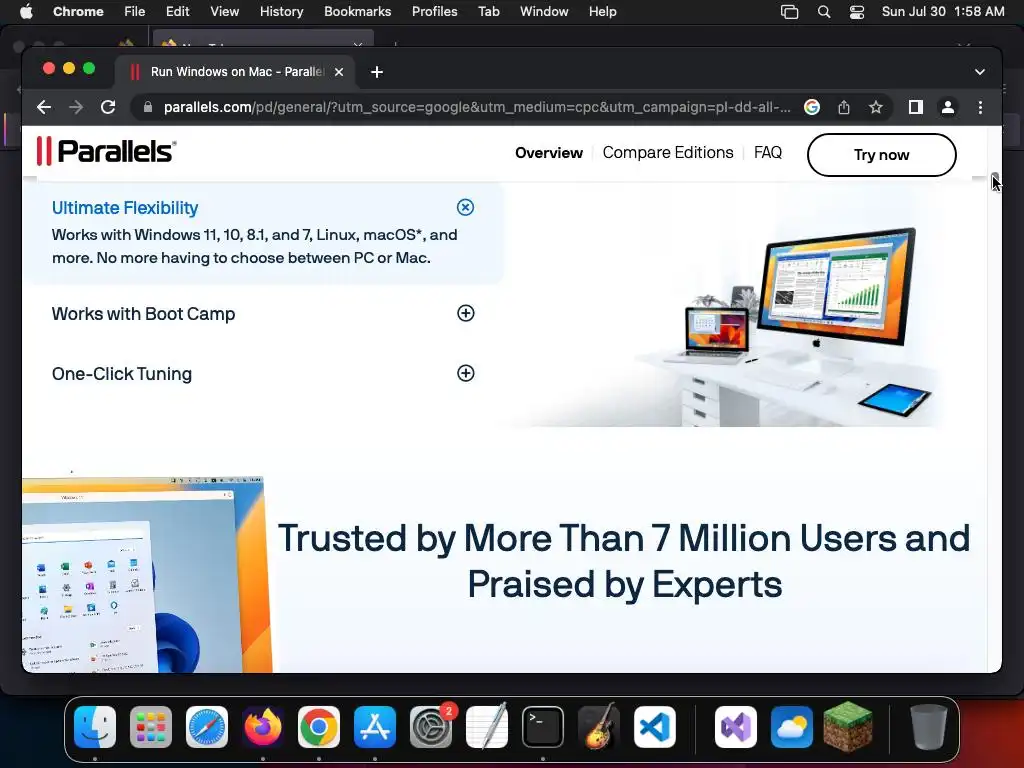Open the Apple menu
The width and height of the screenshot is (1024, 768).
pos(26,12)
